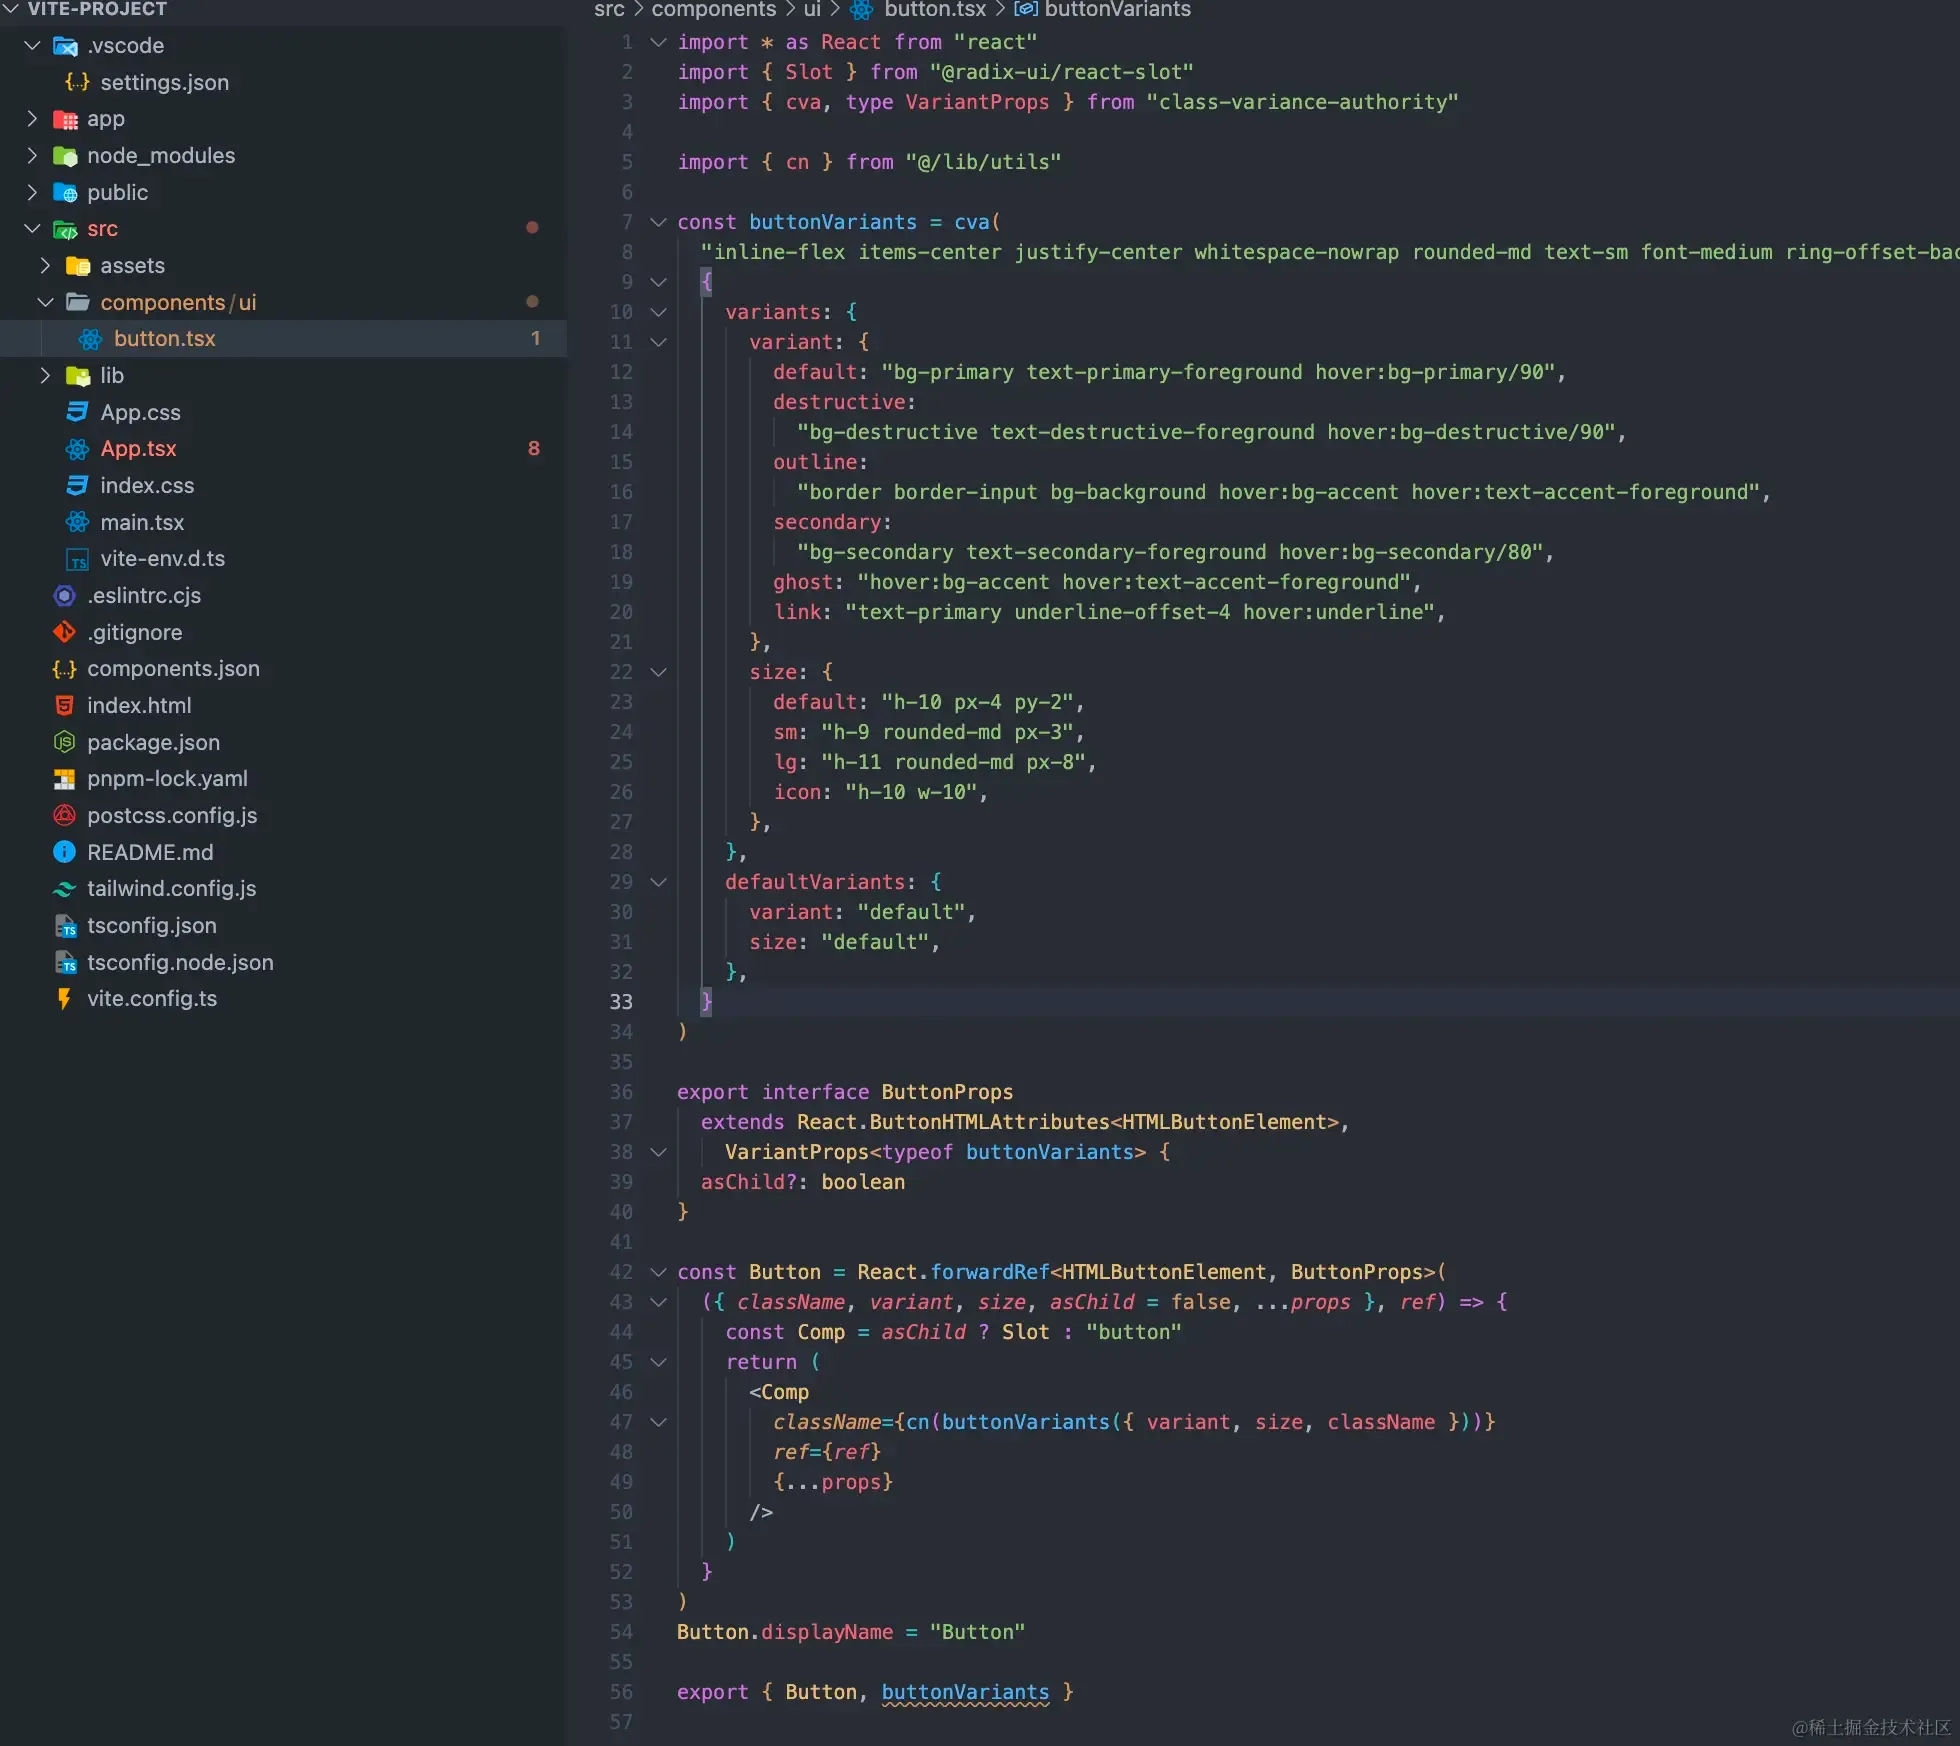
Task: Collapse the VITE-PROJECT explorer section
Action: click(11, 9)
